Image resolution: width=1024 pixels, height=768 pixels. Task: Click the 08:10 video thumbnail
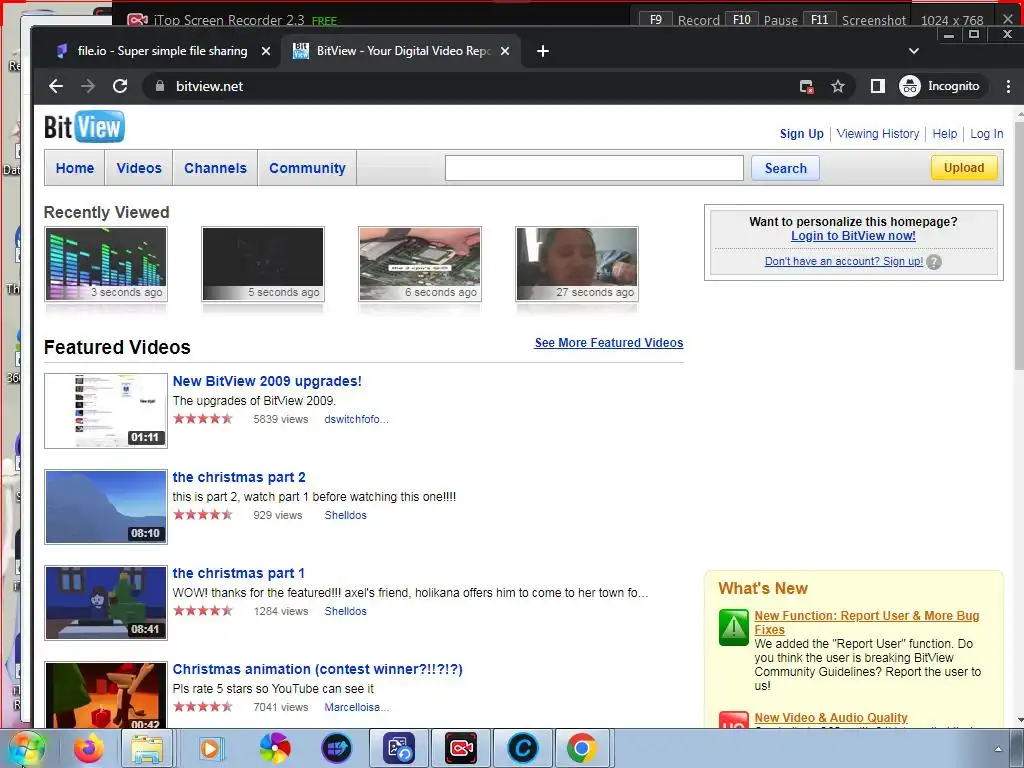pos(106,507)
